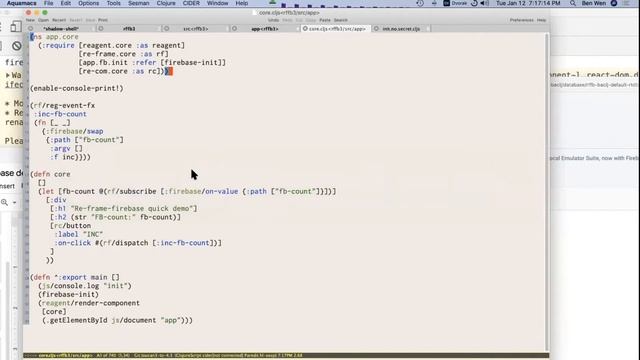
Task: Open the Sesman menu
Action: [x=139, y=3]
